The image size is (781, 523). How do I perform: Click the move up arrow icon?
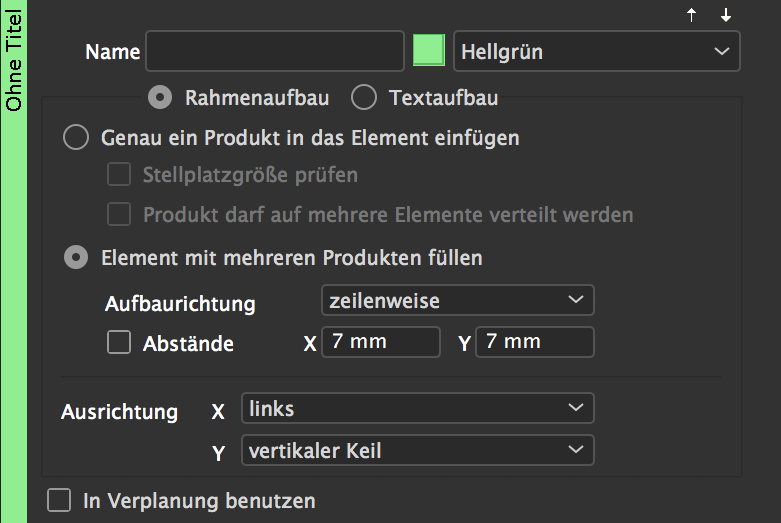click(691, 15)
